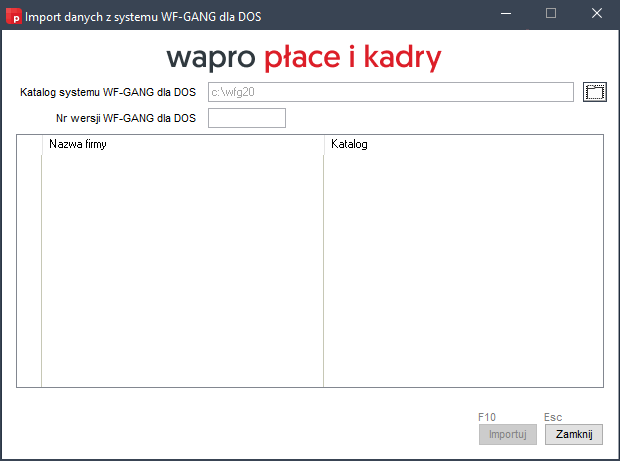
Task: Minimize the import window
Action: coord(506,14)
